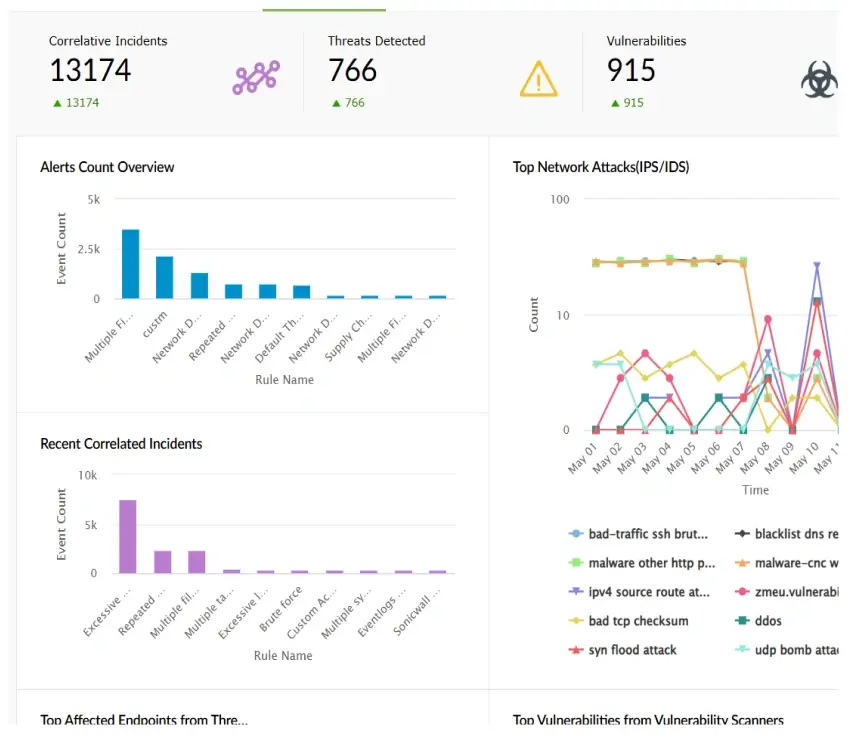Toggle the syn flood attack series
This screenshot has height=734, width=848.
(574, 649)
